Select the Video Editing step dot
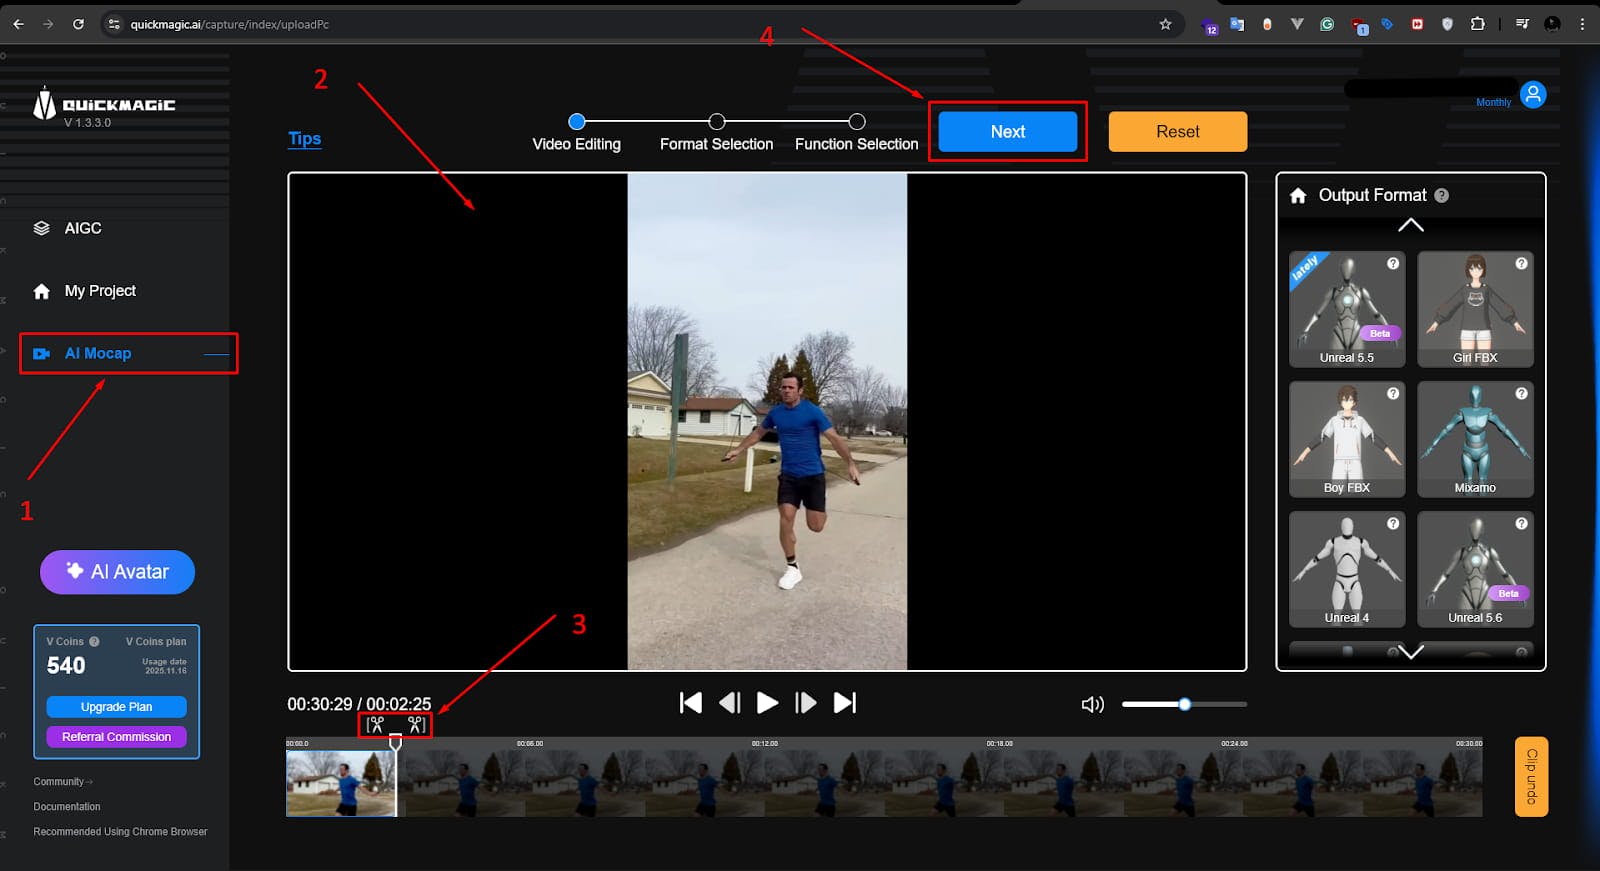 click(x=577, y=122)
